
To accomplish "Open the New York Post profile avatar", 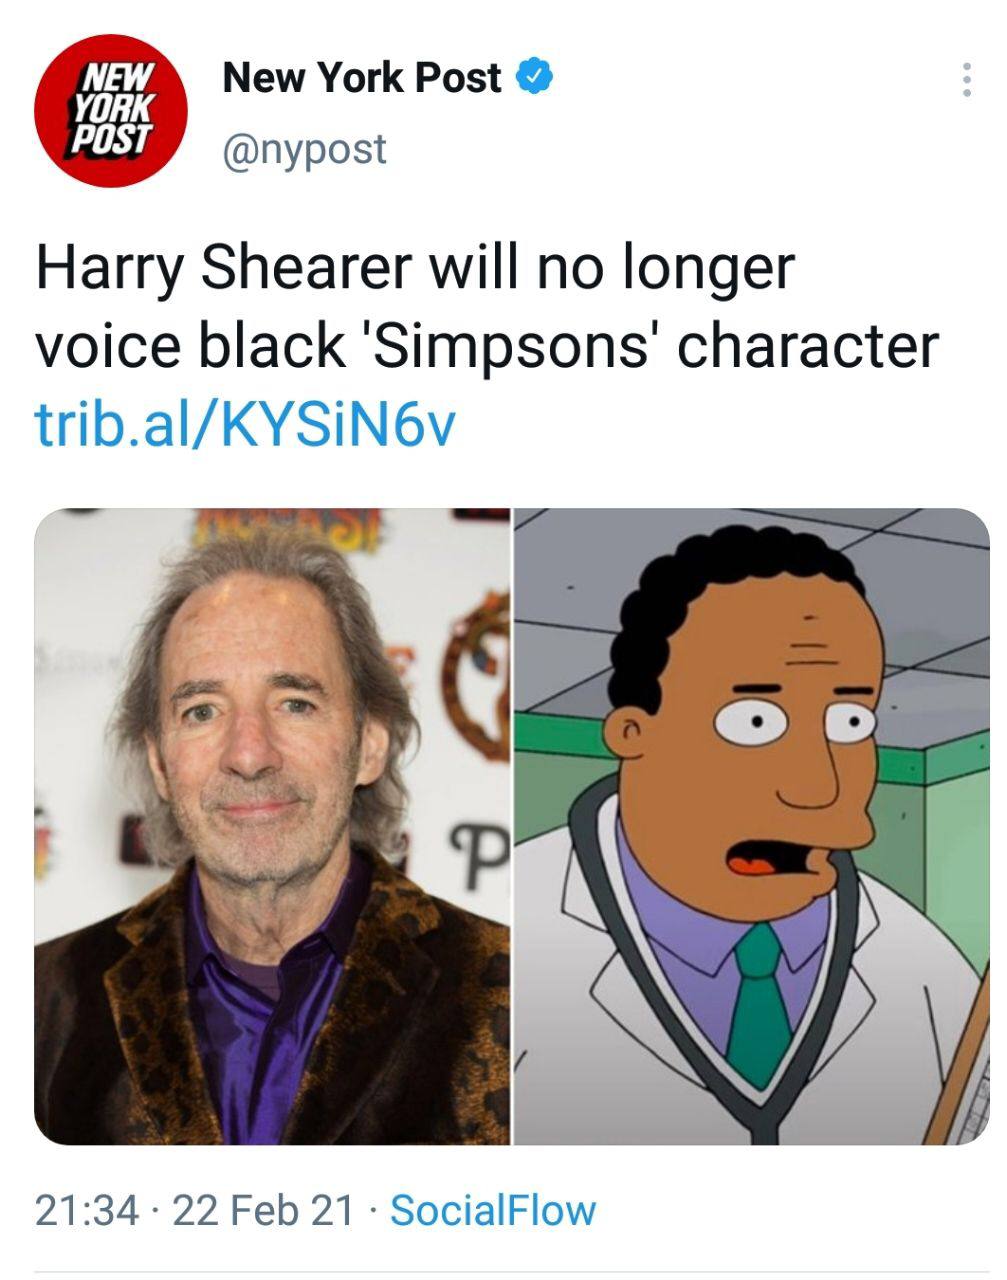I will (111, 111).
